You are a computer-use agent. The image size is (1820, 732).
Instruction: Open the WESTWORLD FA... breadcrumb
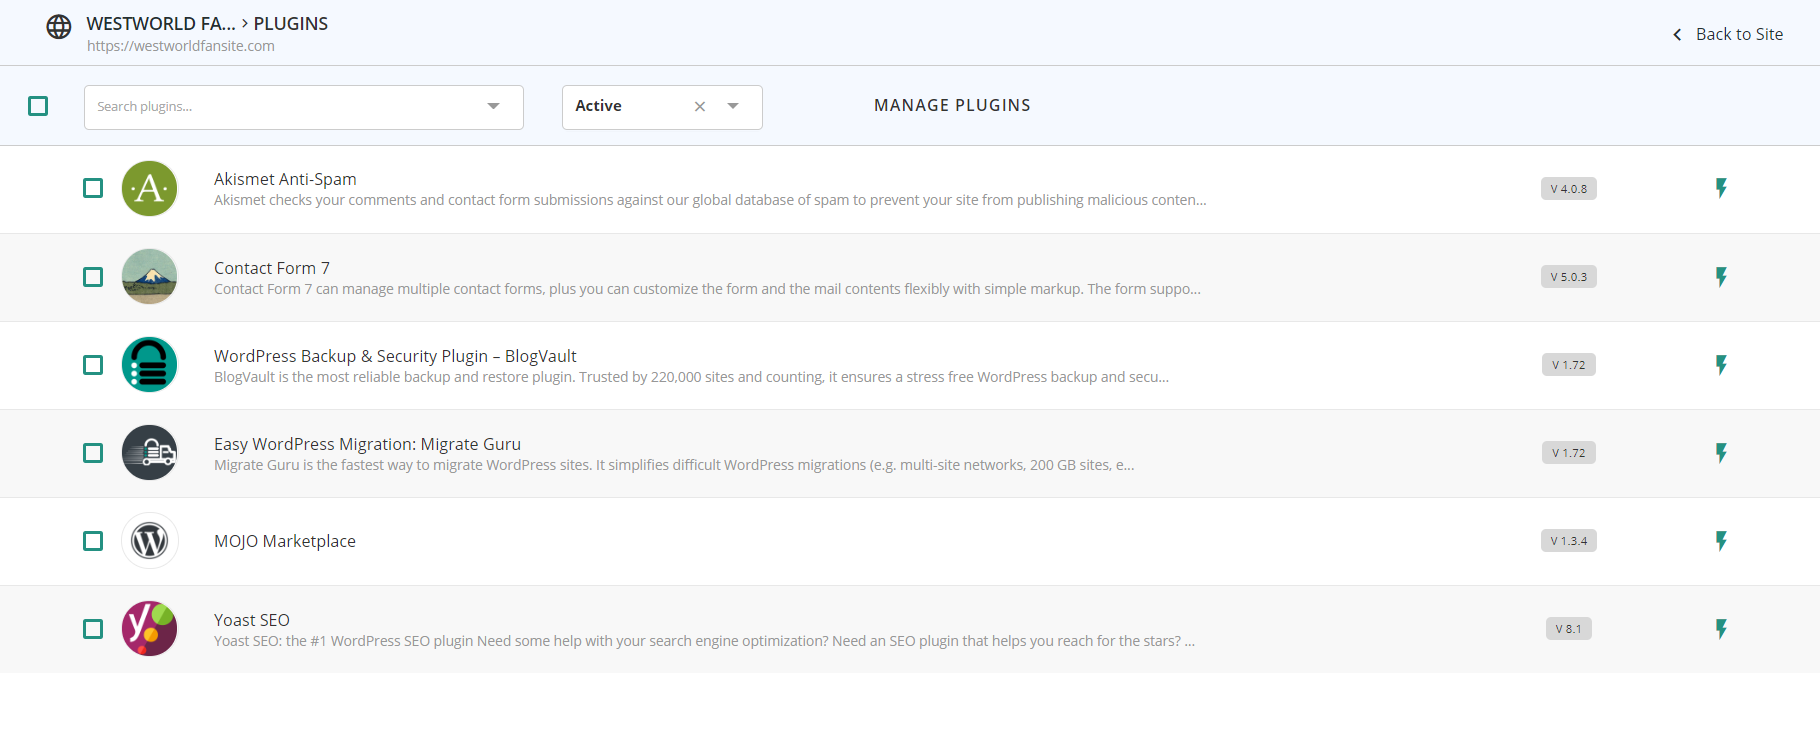[x=161, y=23]
